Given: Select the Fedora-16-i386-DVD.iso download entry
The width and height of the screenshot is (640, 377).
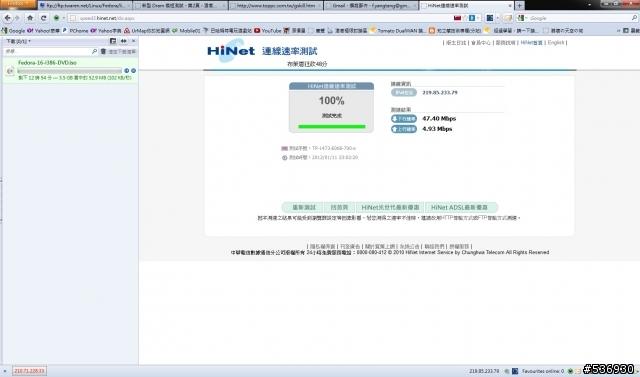Looking at the screenshot, I should click(x=70, y=70).
